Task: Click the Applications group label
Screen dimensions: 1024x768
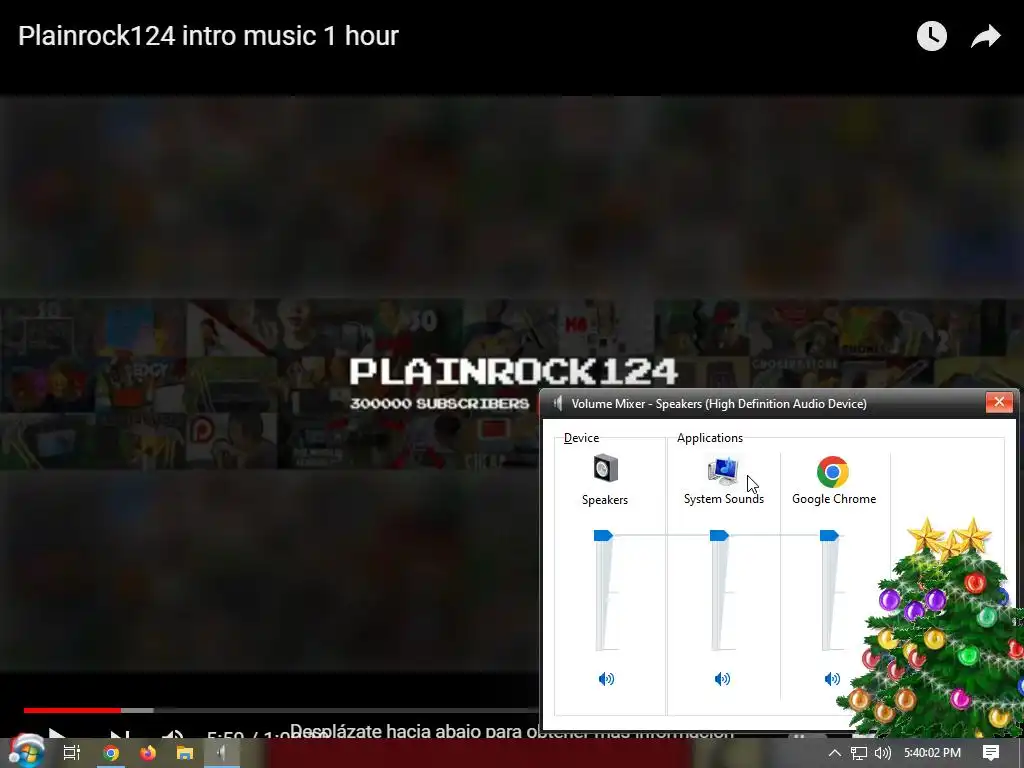Action: click(710, 438)
